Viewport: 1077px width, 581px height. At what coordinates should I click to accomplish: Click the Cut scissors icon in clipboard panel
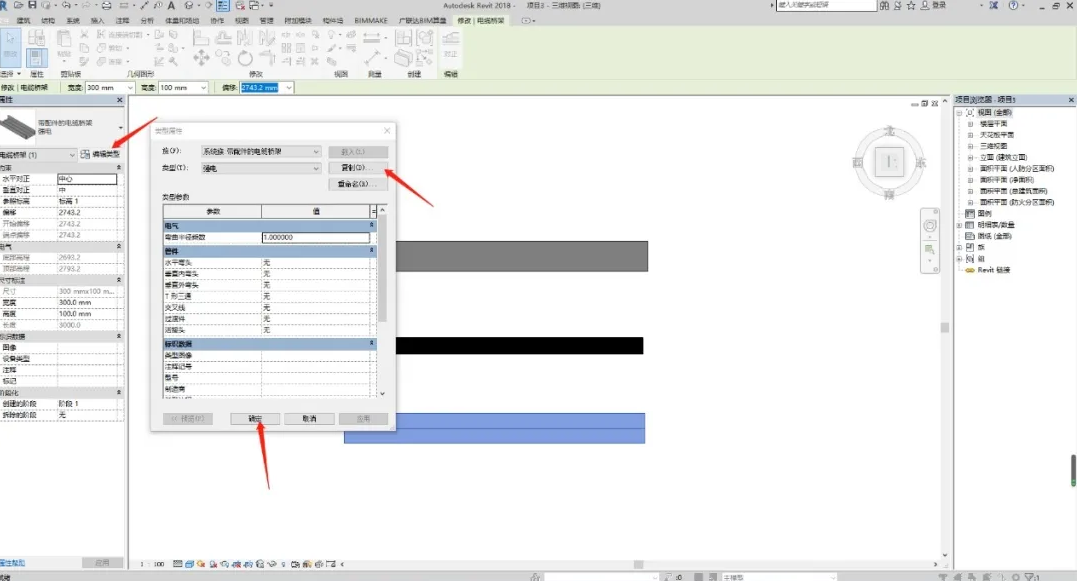tap(84, 34)
